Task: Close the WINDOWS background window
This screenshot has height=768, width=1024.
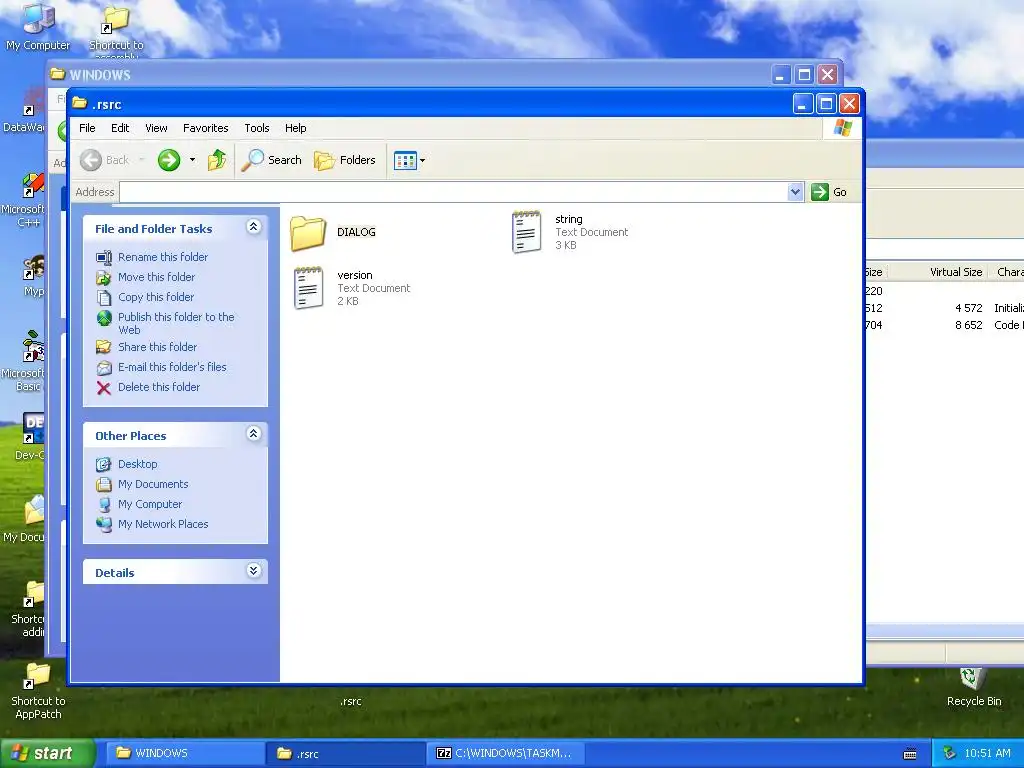Action: point(827,74)
